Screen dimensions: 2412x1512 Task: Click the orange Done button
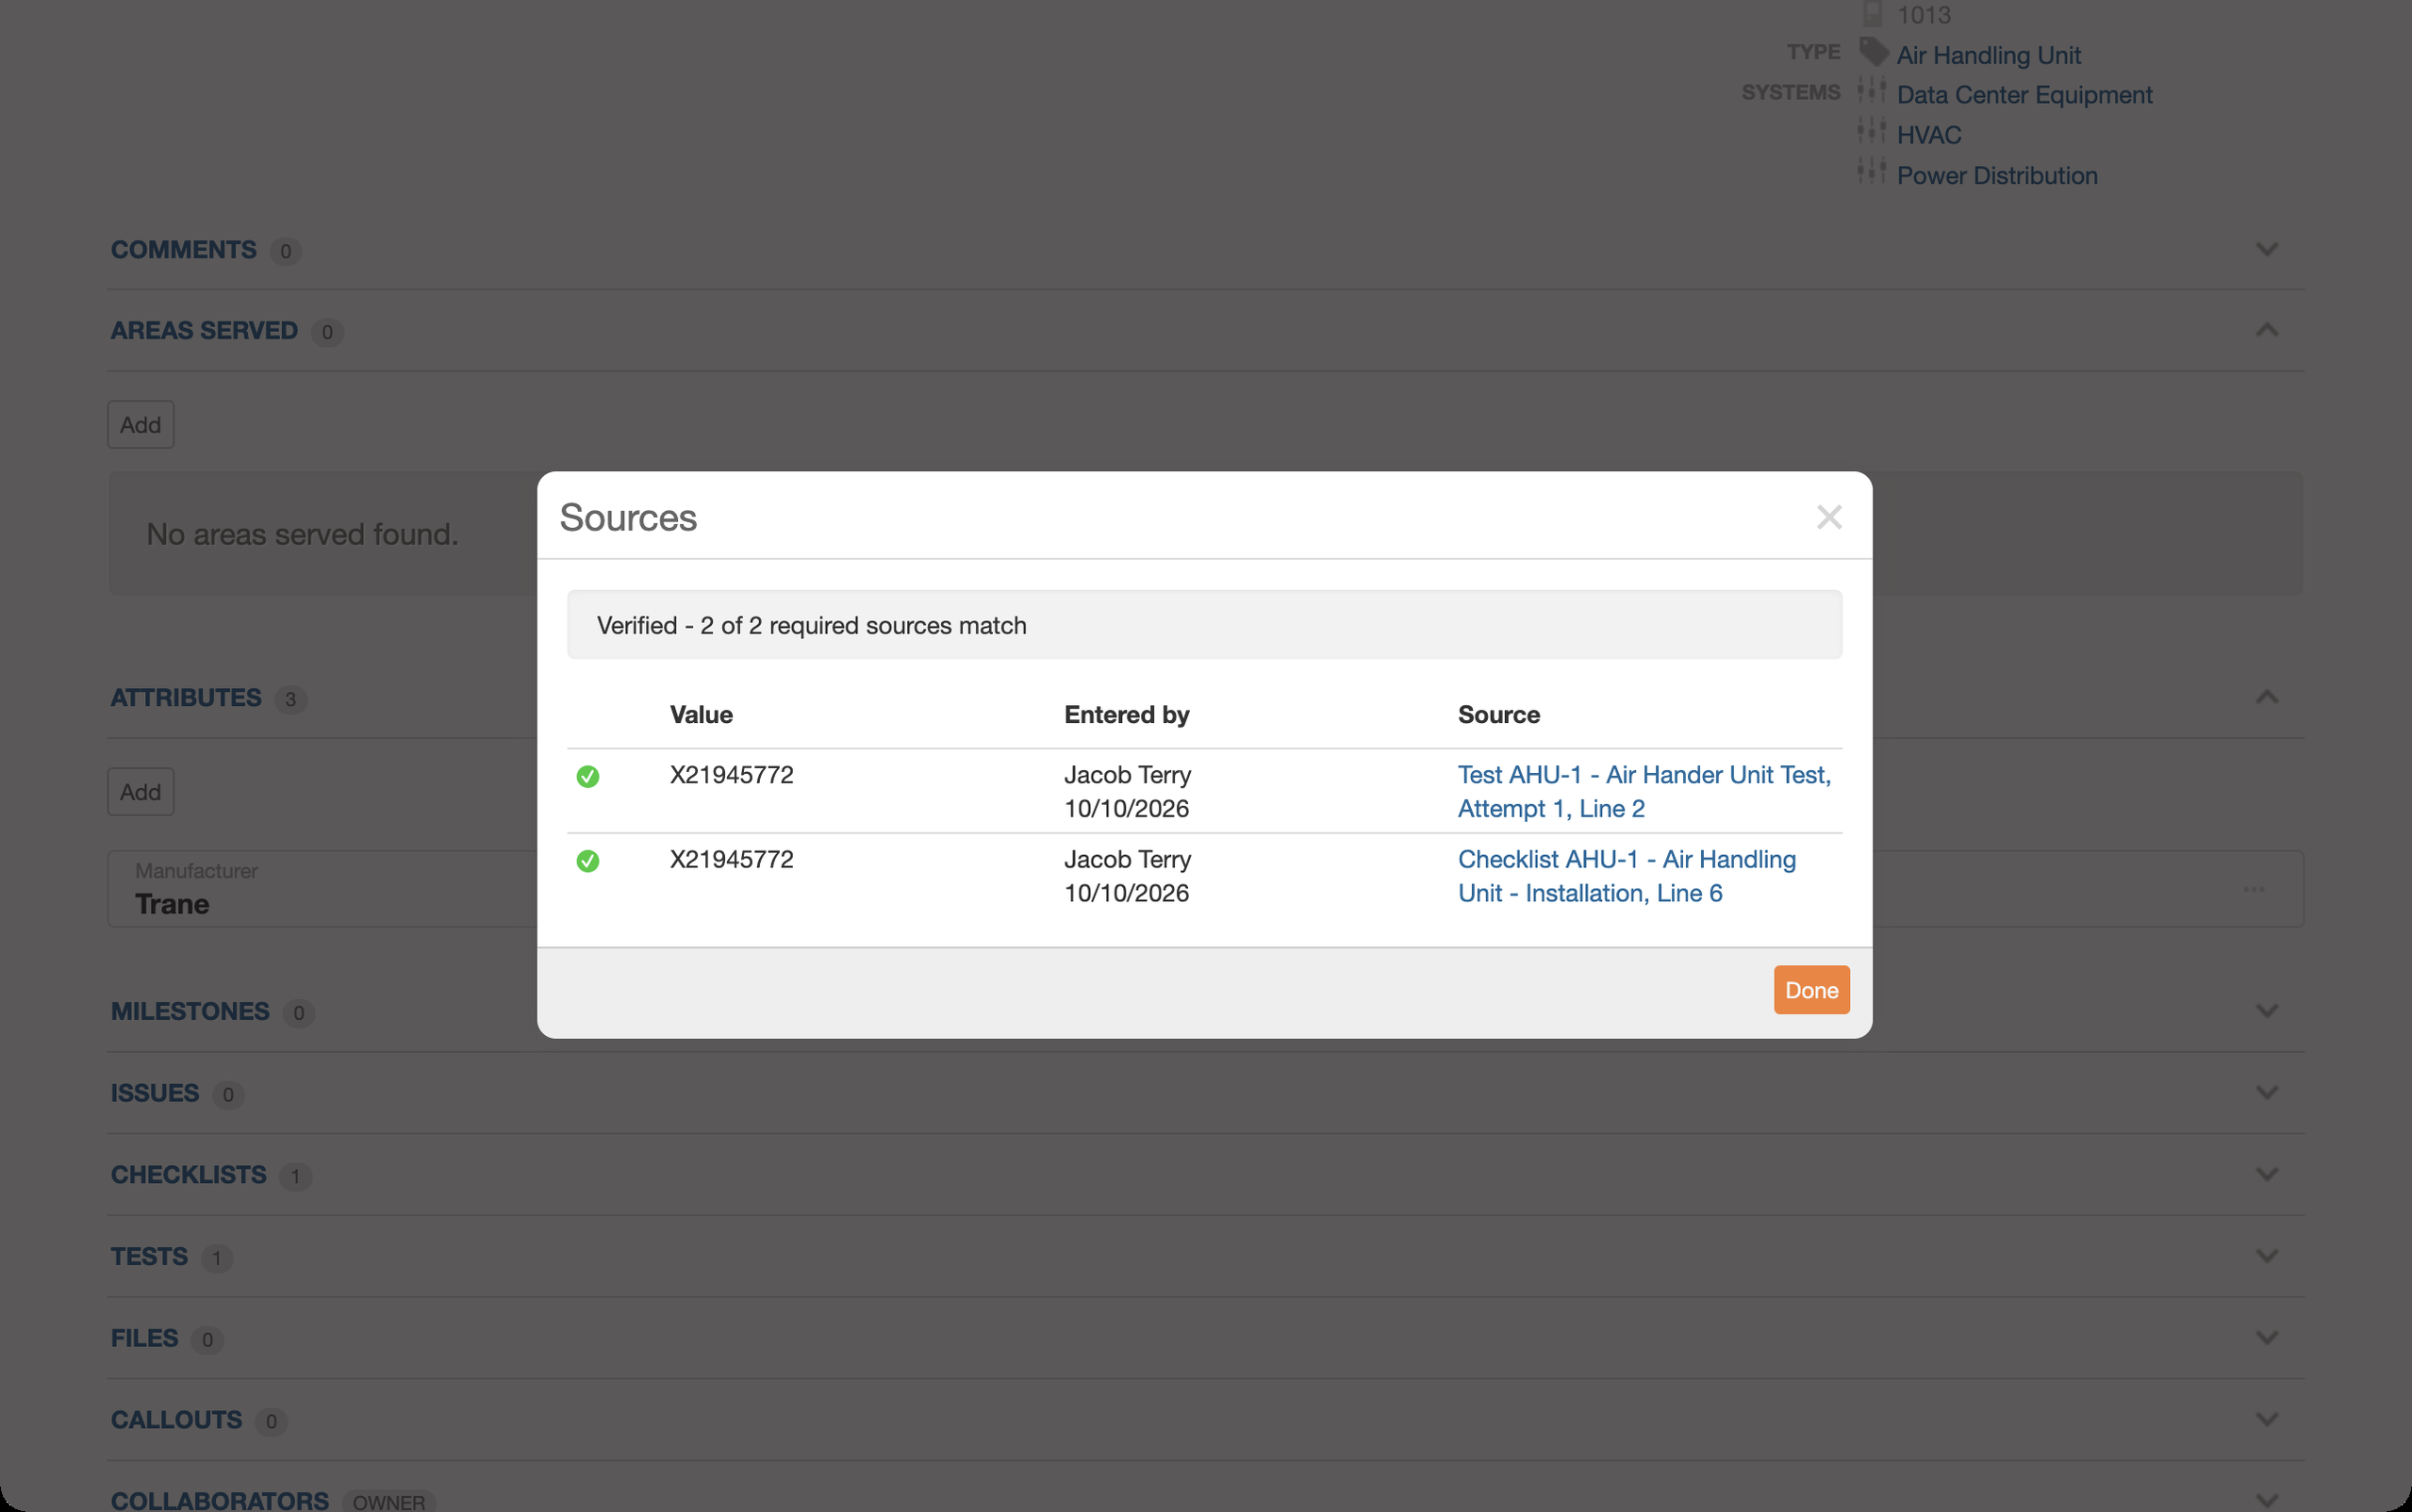tap(1811, 989)
